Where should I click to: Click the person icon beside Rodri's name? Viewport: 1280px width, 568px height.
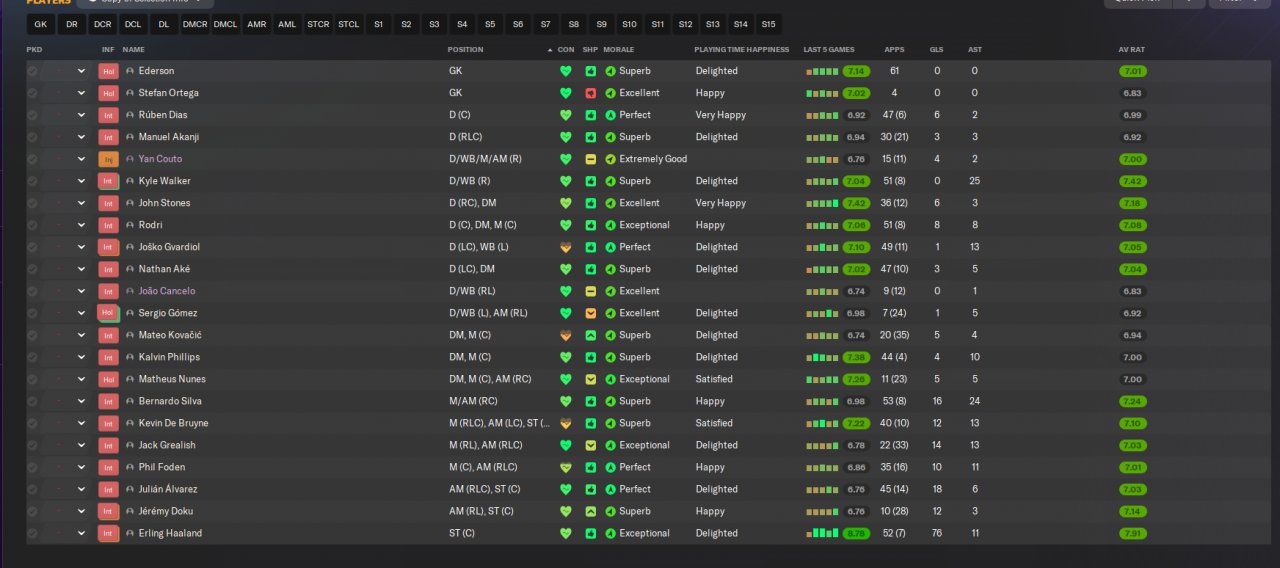click(130, 225)
